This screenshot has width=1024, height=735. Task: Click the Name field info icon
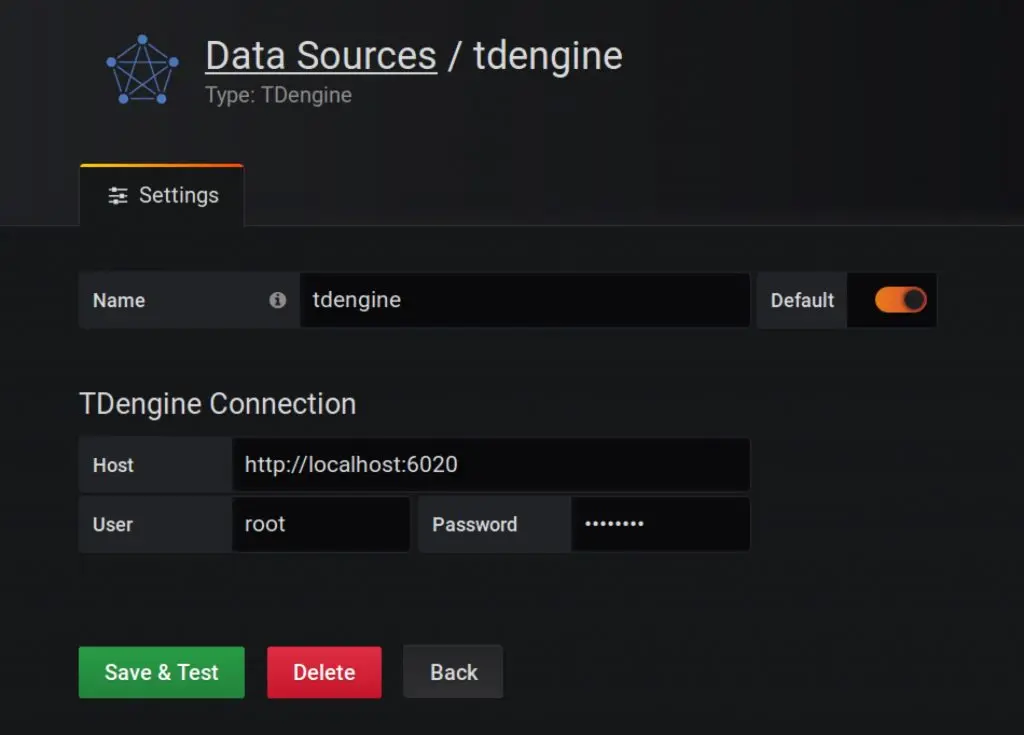tap(278, 300)
